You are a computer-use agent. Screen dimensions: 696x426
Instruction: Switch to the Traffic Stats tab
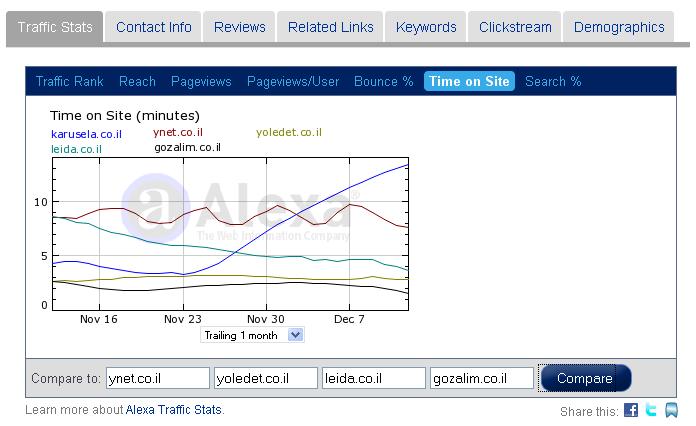tap(55, 27)
